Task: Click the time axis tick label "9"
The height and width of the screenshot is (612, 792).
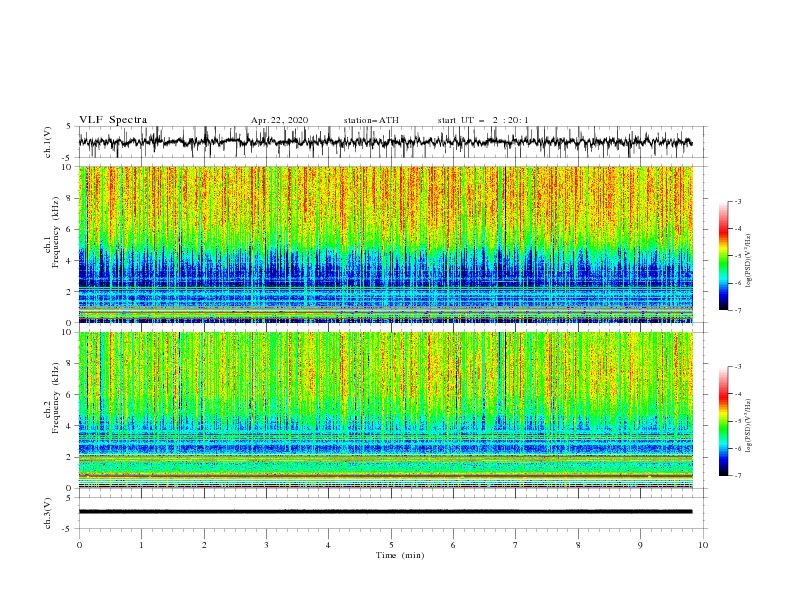Action: (x=640, y=545)
